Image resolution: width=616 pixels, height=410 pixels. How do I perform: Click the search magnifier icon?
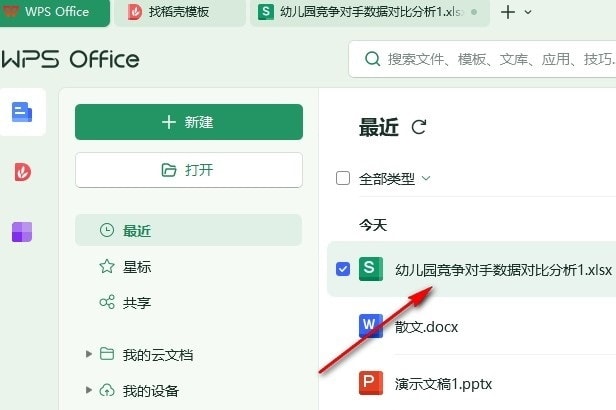point(372,59)
